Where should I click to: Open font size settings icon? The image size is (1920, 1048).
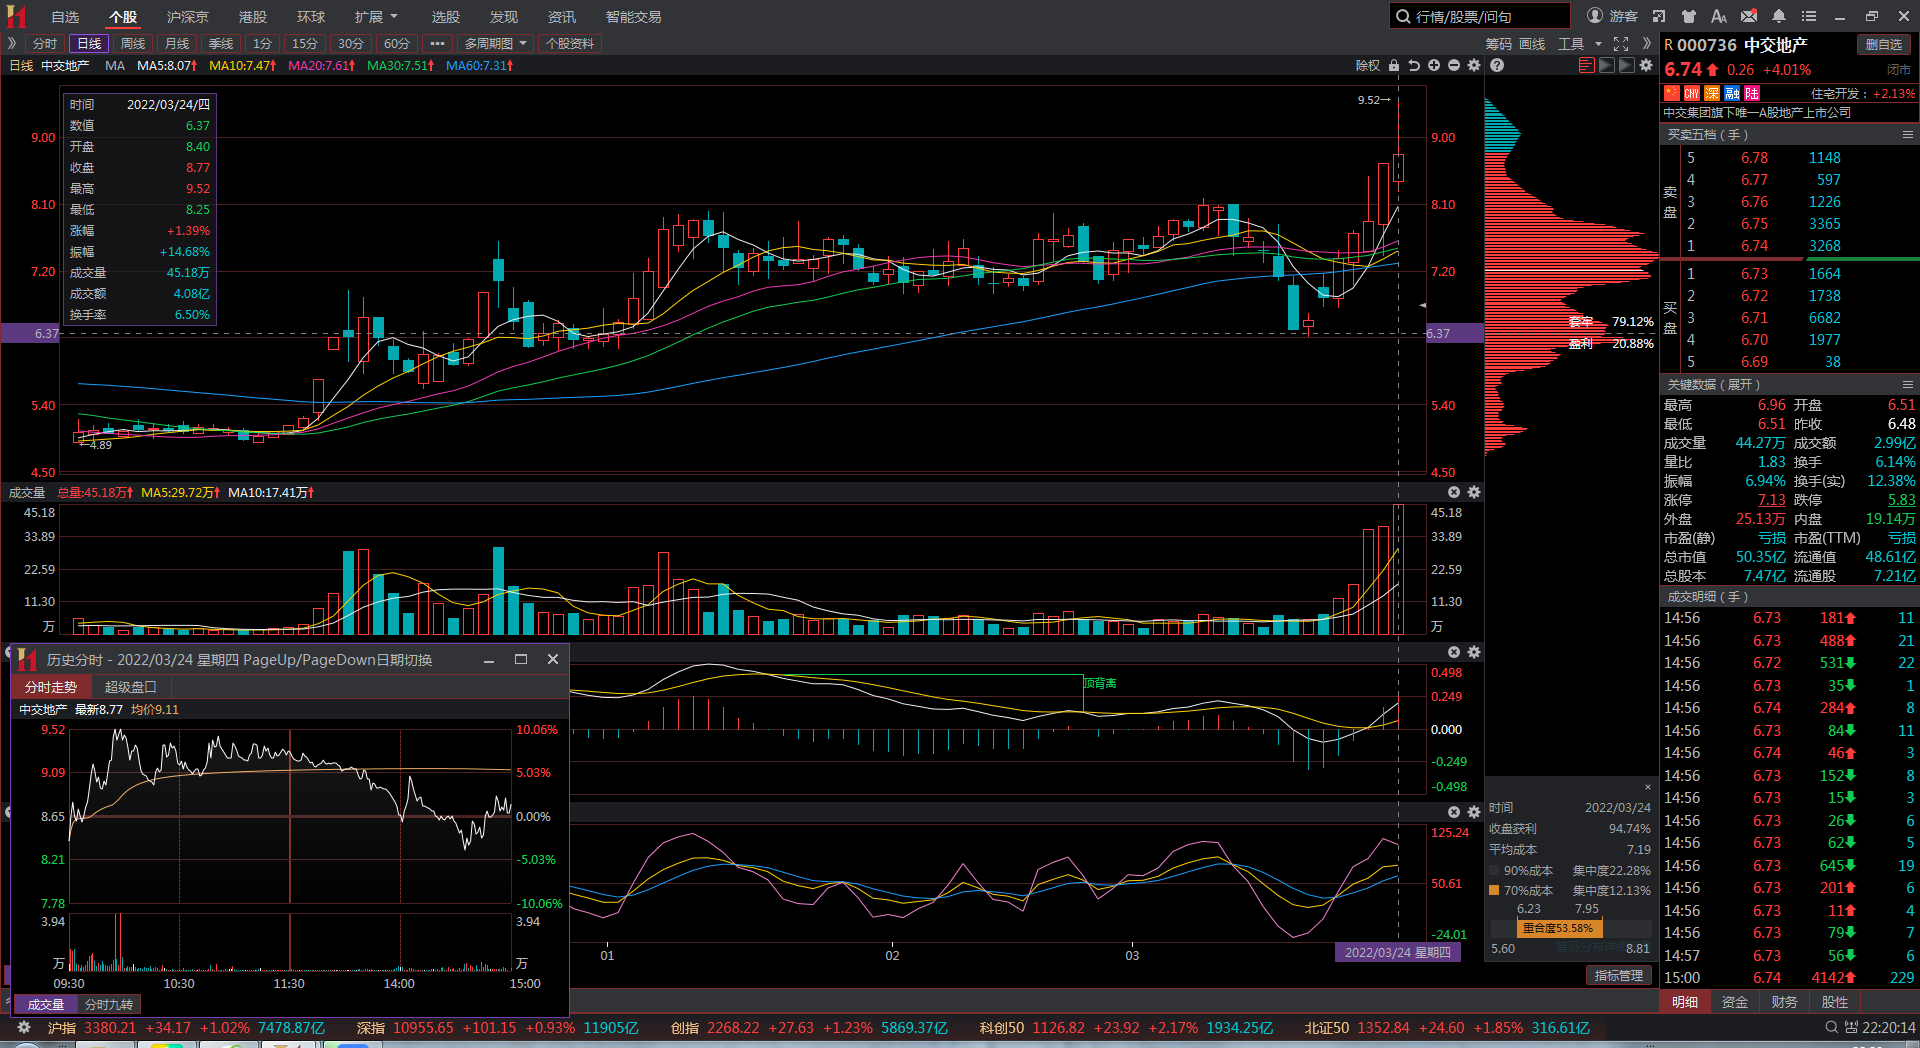(1719, 16)
